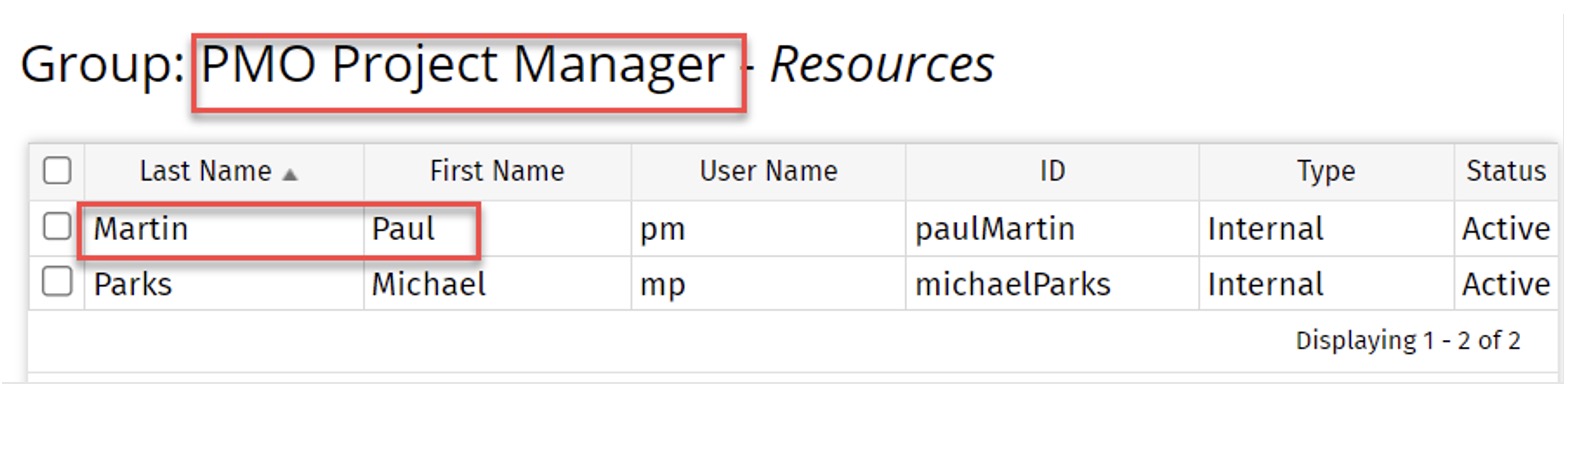Check the box for the Martin row
Image resolution: width=1572 pixels, height=454 pixels.
click(x=57, y=227)
